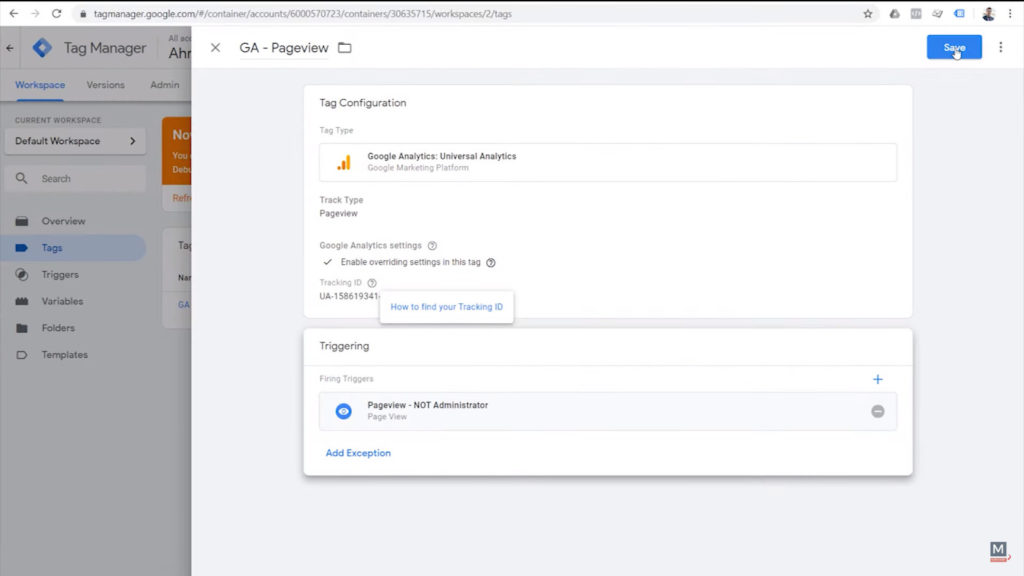Click the tag name field GA - Pageview
Screen dimensions: 1024x576
pyautogui.click(x=283, y=48)
